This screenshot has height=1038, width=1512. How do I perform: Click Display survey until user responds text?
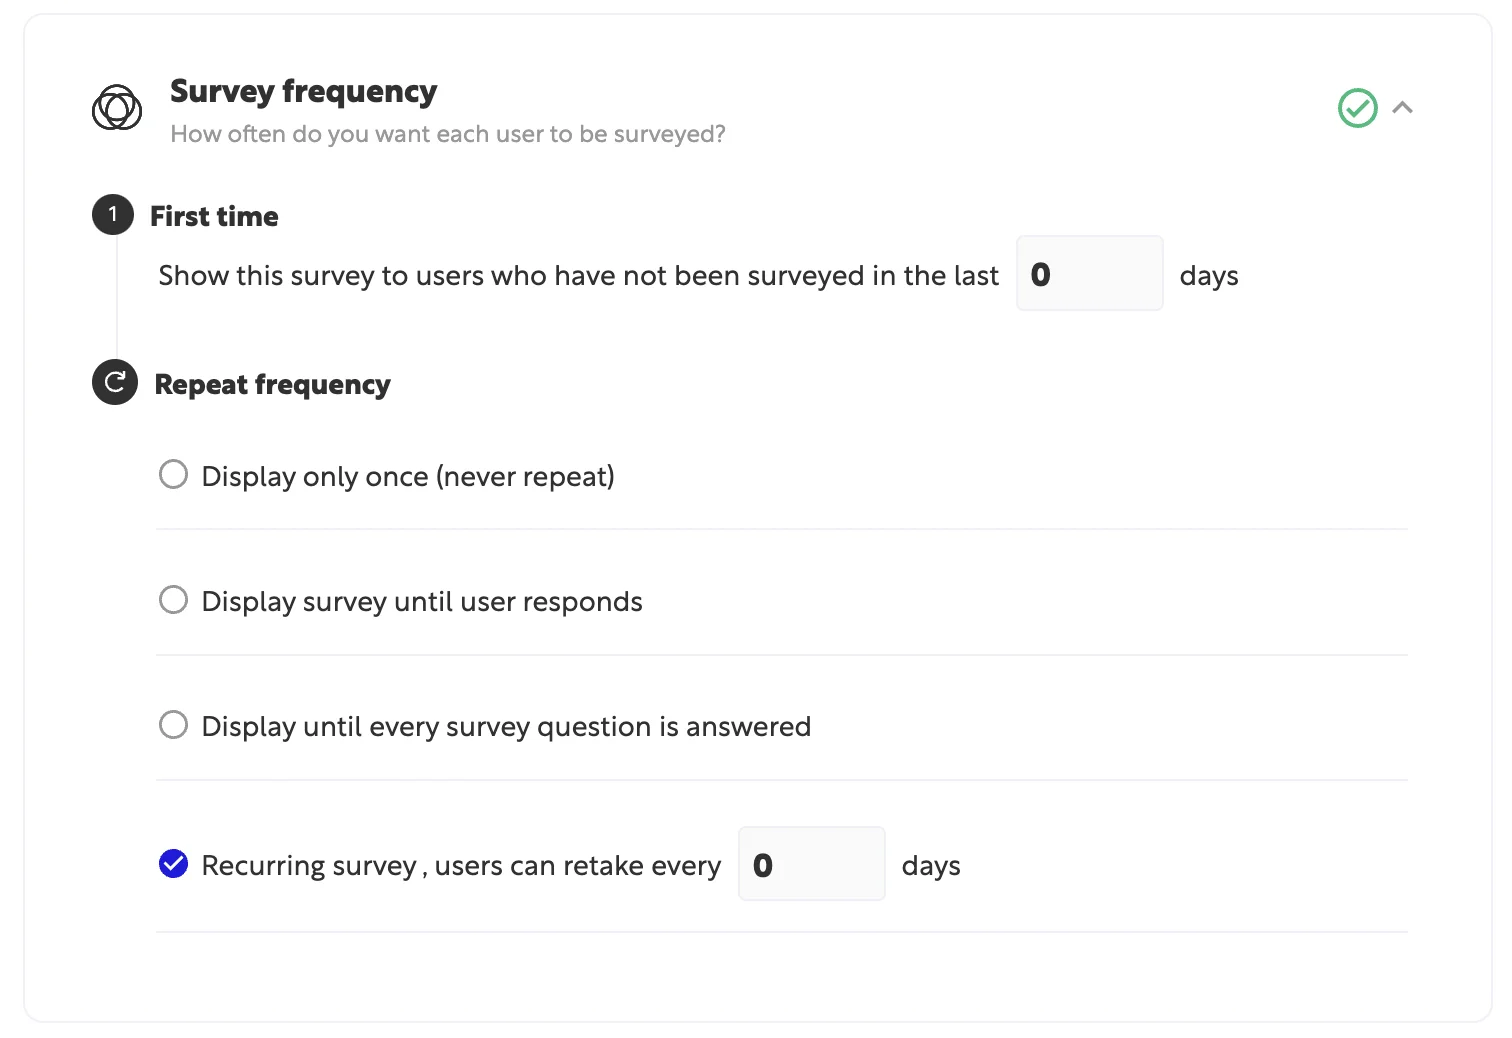click(422, 601)
